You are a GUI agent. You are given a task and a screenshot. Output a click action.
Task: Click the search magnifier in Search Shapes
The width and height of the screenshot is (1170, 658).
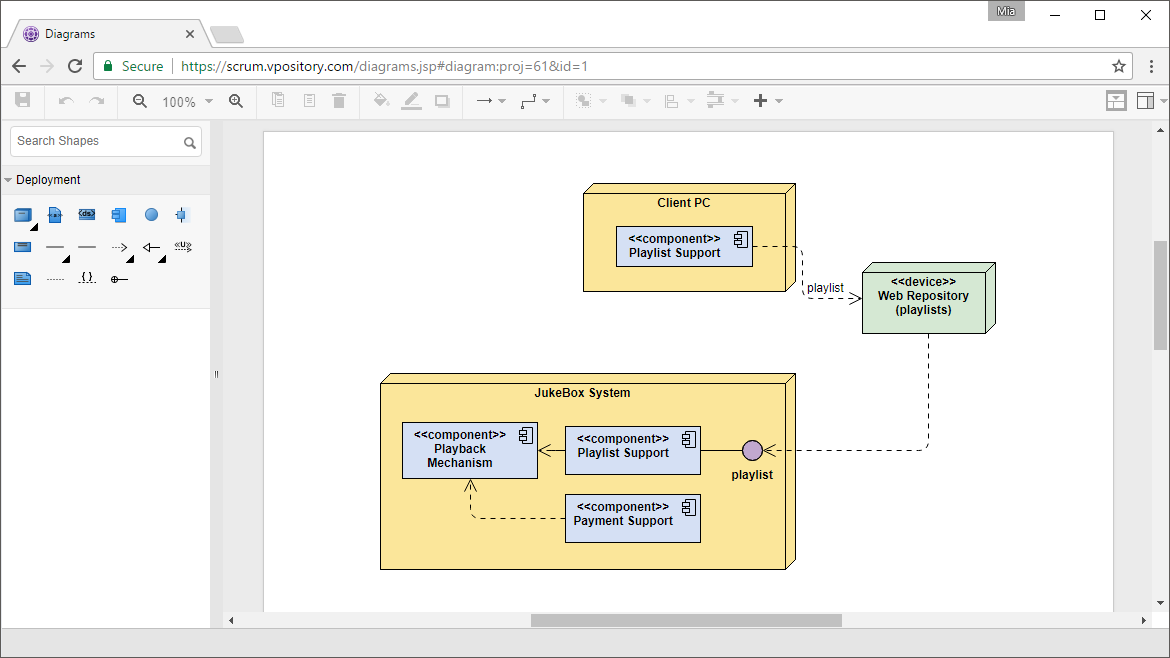190,142
